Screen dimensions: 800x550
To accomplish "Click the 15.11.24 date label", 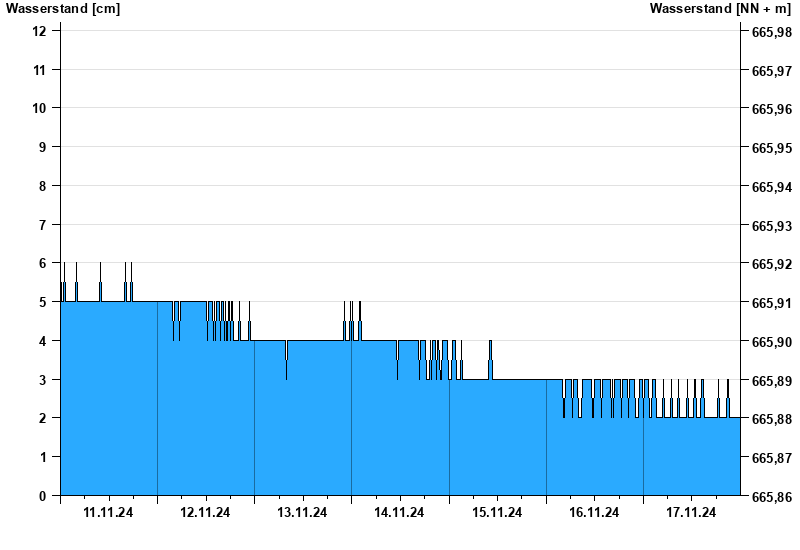I will (497, 513).
